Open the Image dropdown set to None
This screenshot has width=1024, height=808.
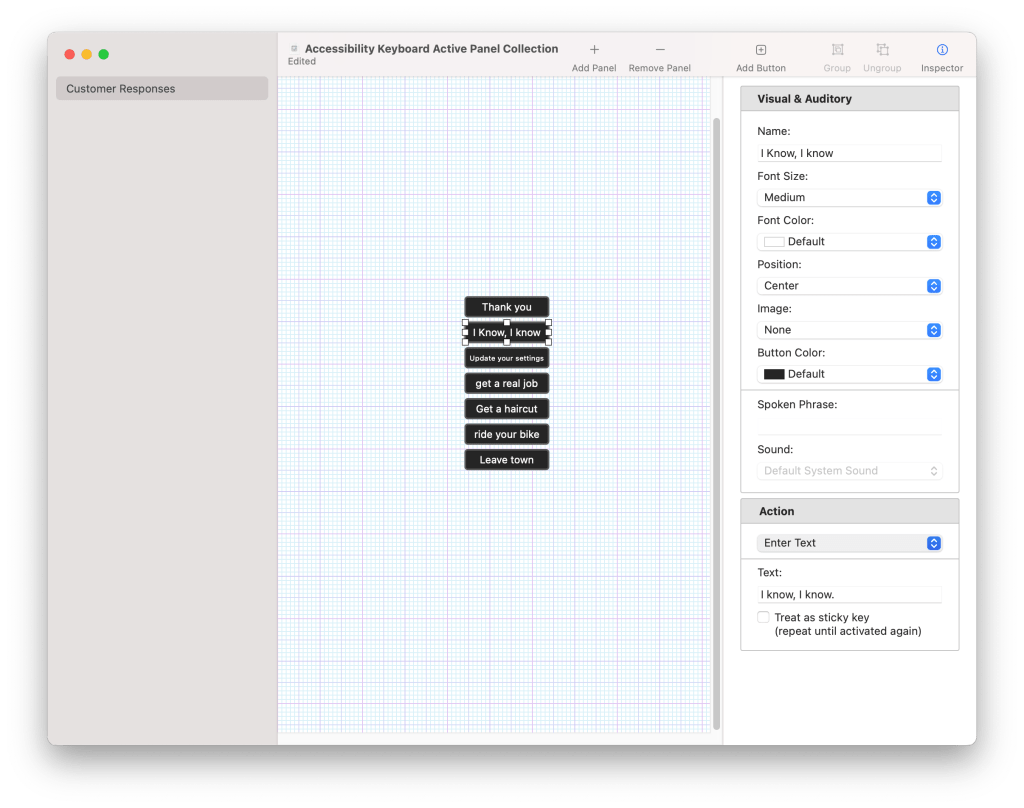pyautogui.click(x=849, y=330)
